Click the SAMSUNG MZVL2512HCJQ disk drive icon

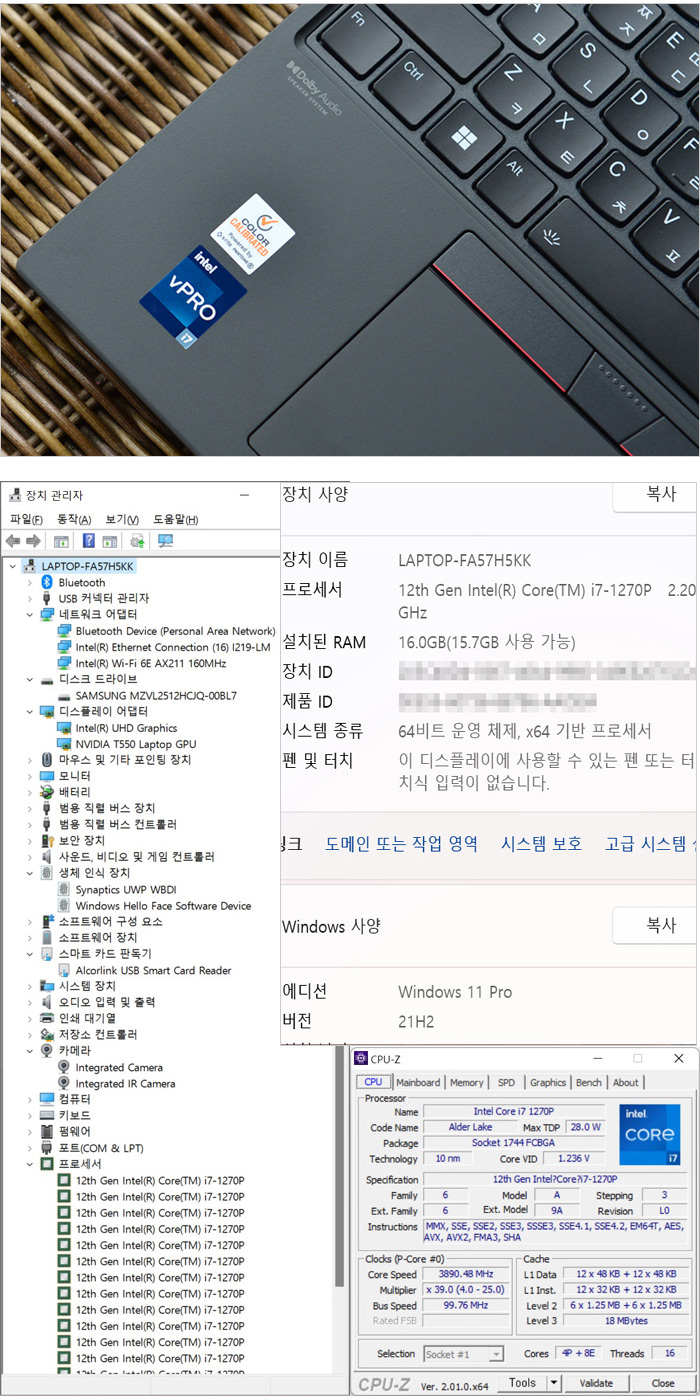[x=64, y=695]
